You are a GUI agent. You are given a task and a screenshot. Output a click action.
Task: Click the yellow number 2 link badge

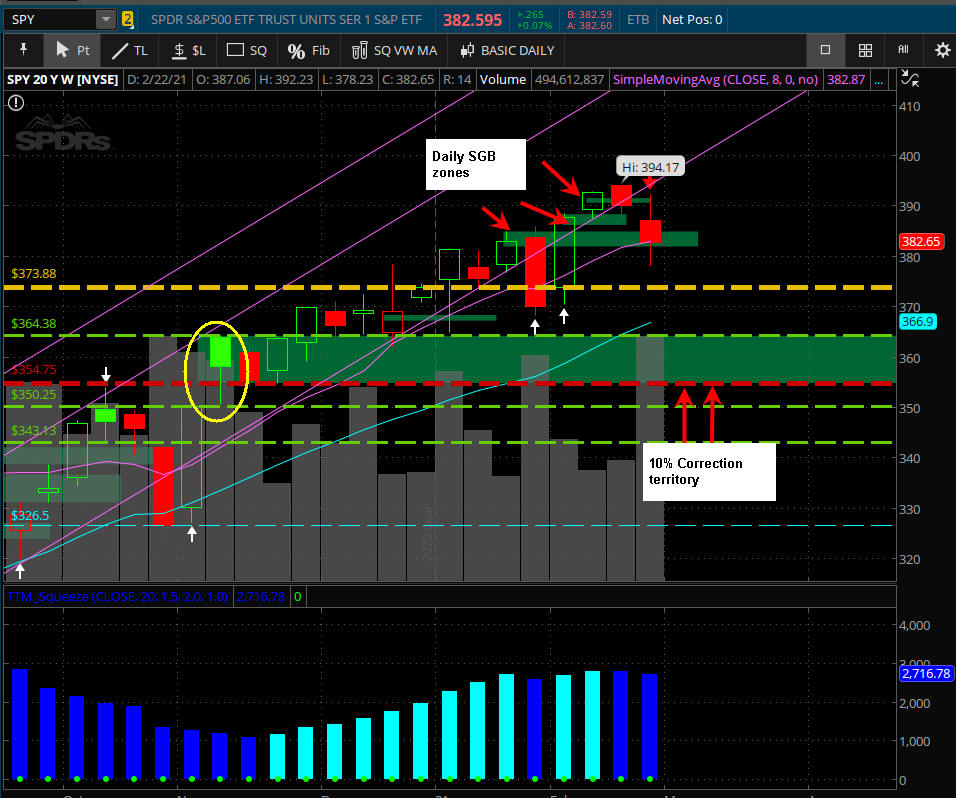(128, 19)
